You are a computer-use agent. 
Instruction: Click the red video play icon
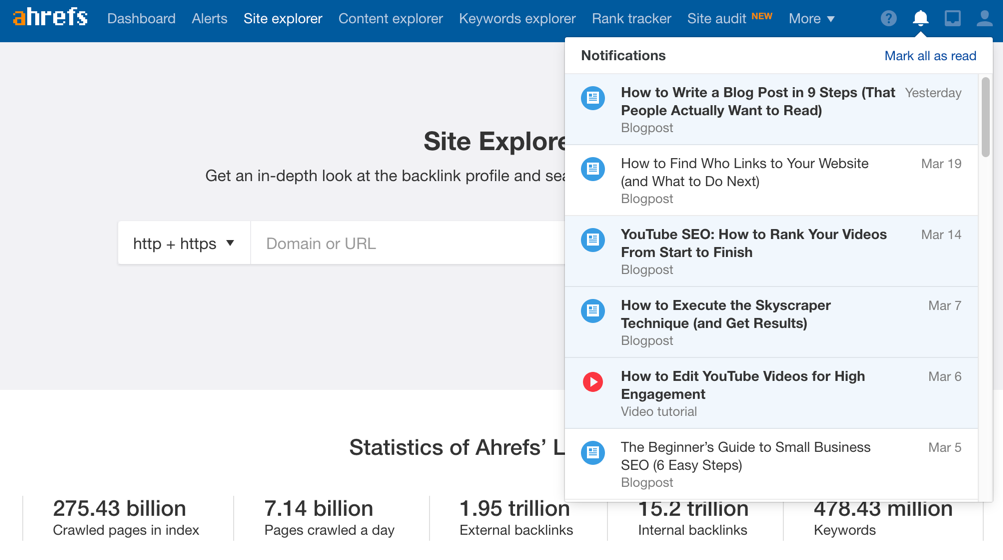pos(593,382)
